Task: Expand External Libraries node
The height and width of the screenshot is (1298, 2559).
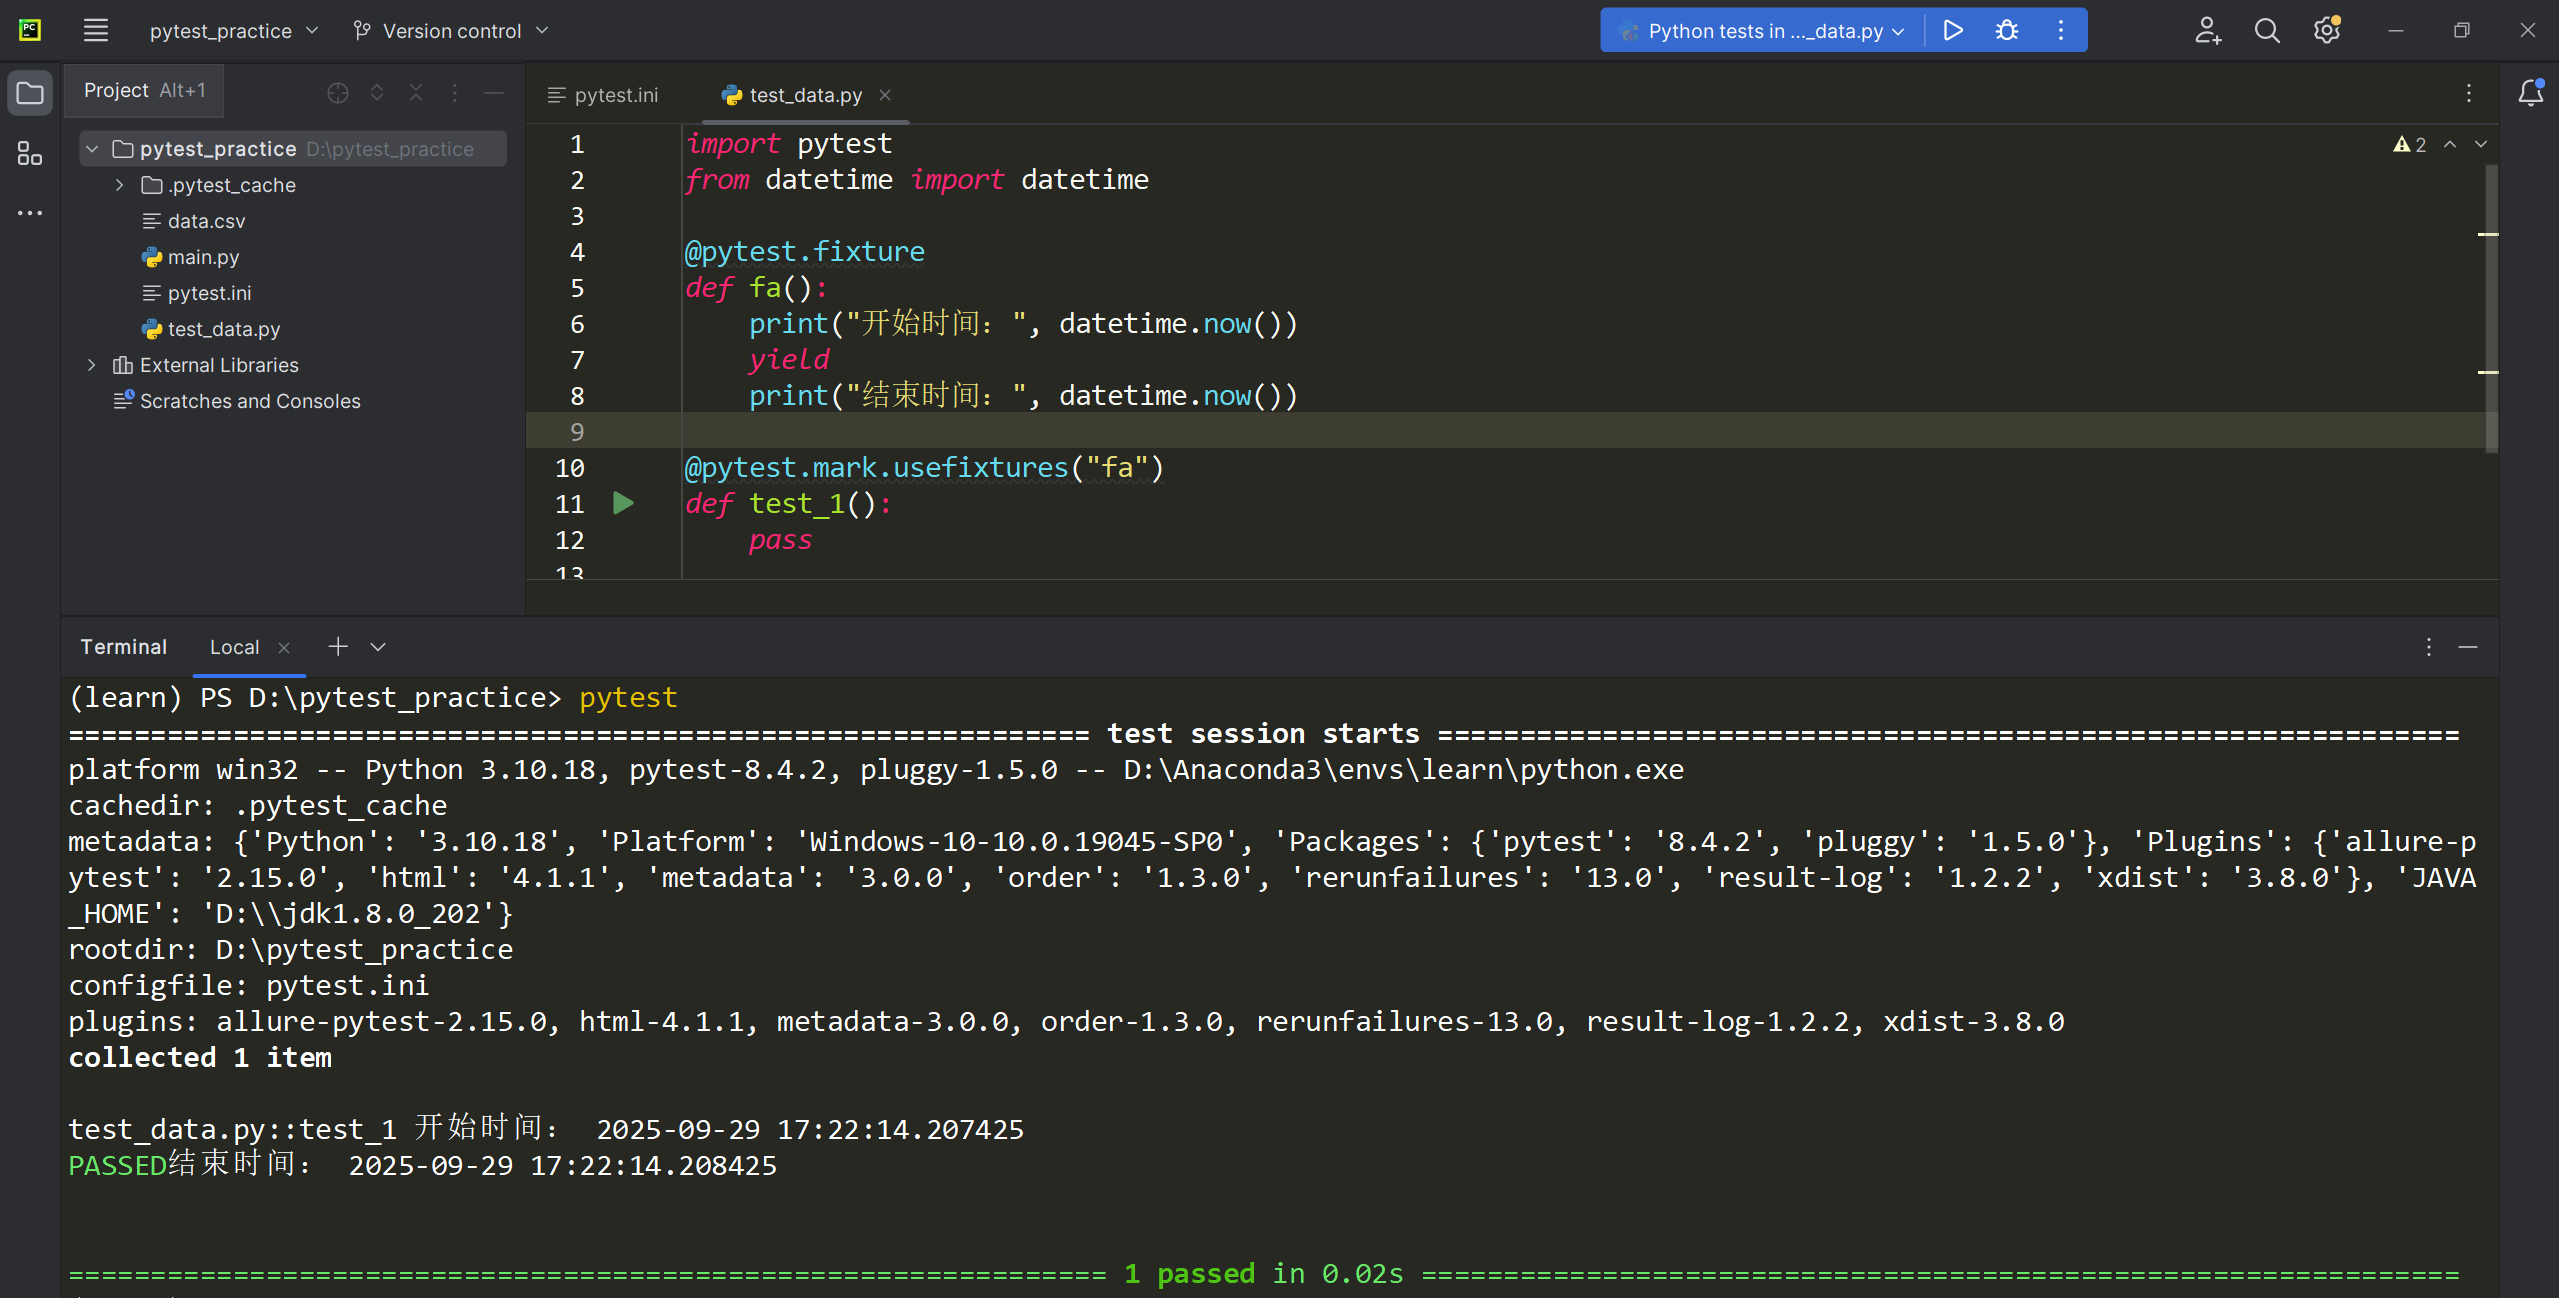Action: (91, 365)
